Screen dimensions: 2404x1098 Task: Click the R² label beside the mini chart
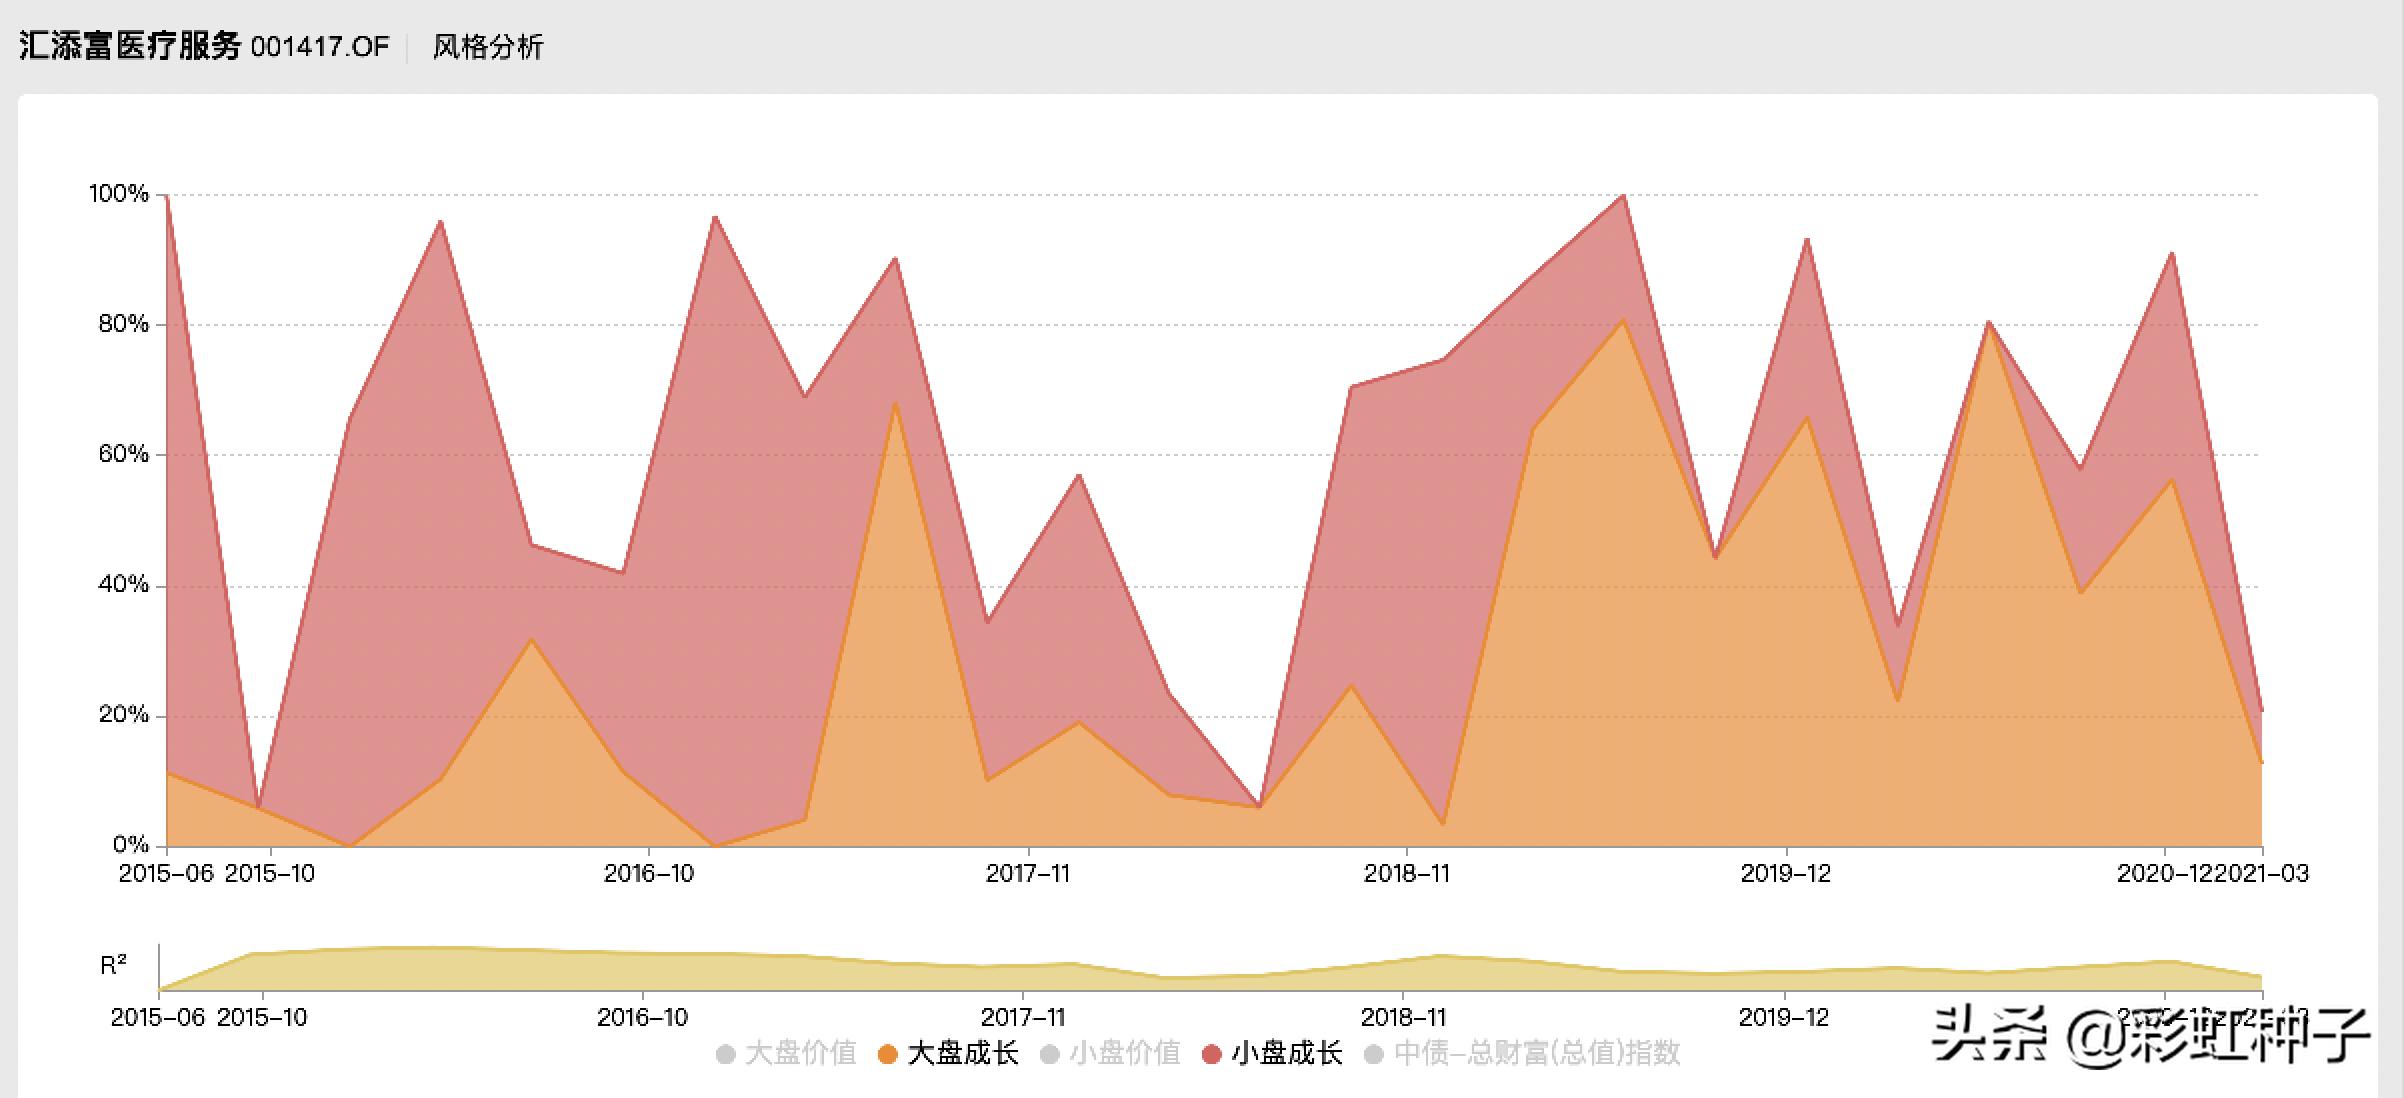113,965
